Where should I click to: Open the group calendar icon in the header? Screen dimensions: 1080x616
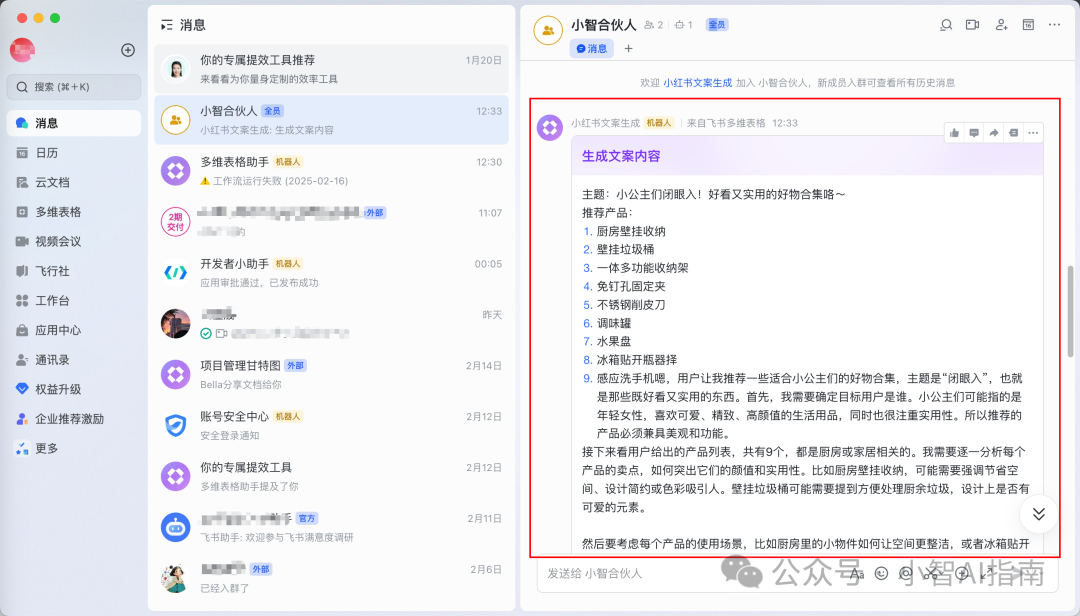point(1028,25)
